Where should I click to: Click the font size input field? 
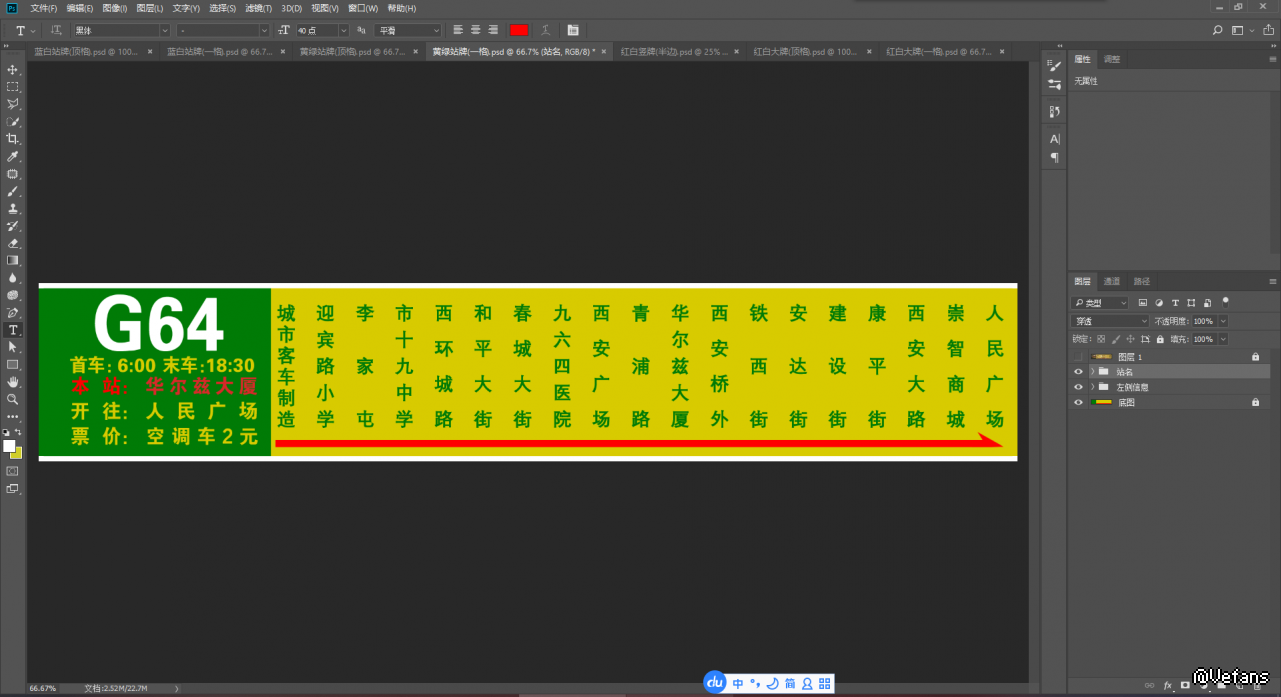click(x=317, y=31)
